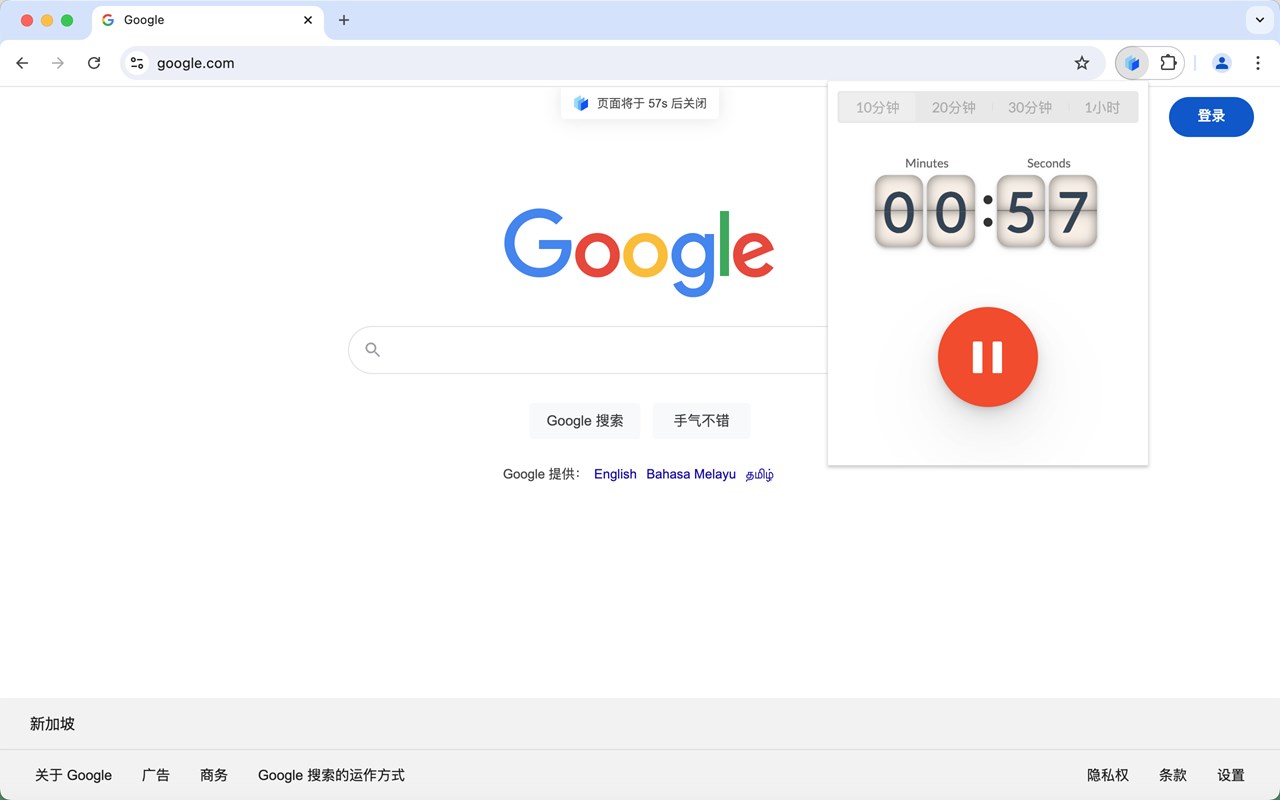Choose the 20分钟 timer preset

(953, 107)
